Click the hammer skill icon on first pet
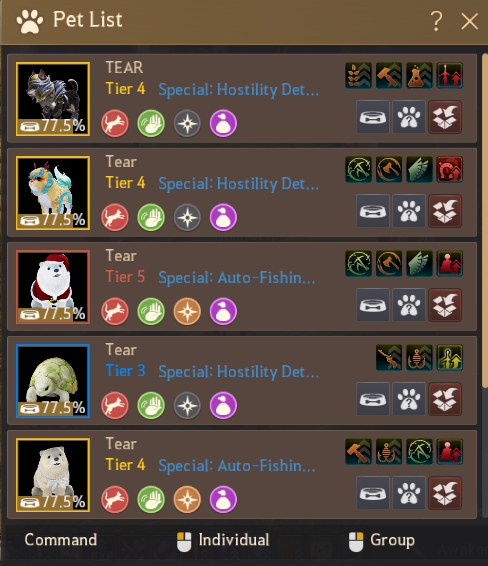Screen dimensions: 488x566 click(389, 75)
